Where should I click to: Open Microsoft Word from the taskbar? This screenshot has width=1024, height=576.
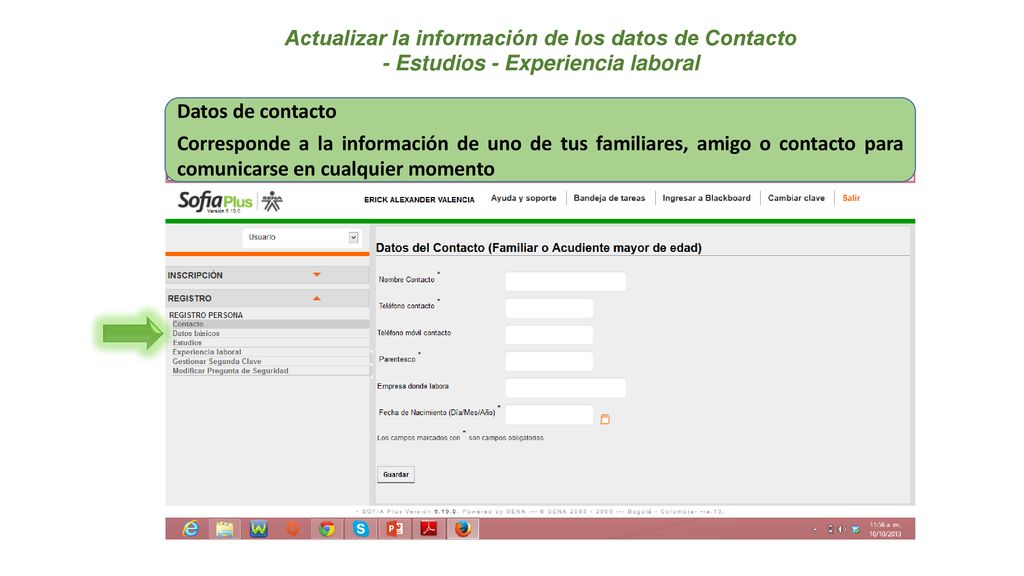(x=259, y=529)
